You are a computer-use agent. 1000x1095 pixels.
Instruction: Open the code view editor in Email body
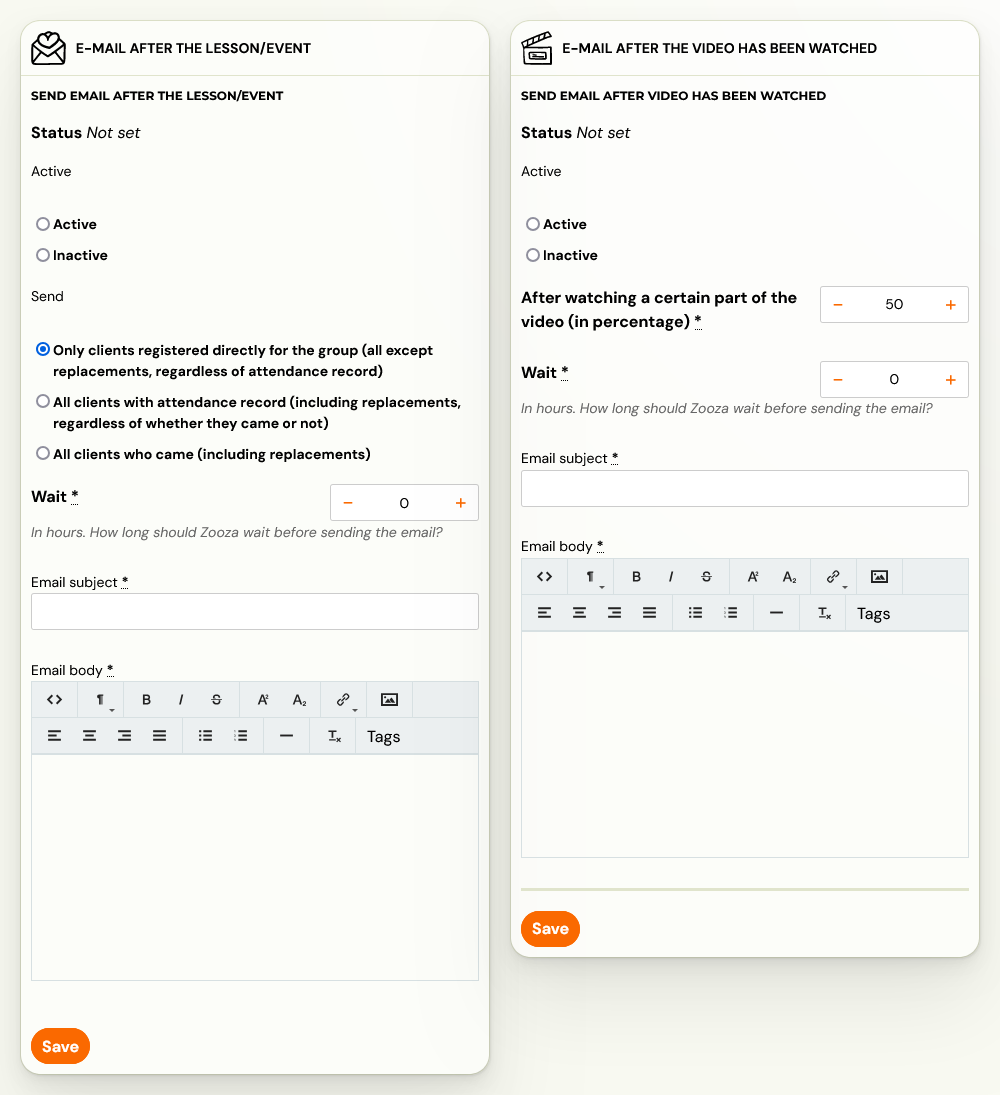pyautogui.click(x=54, y=699)
